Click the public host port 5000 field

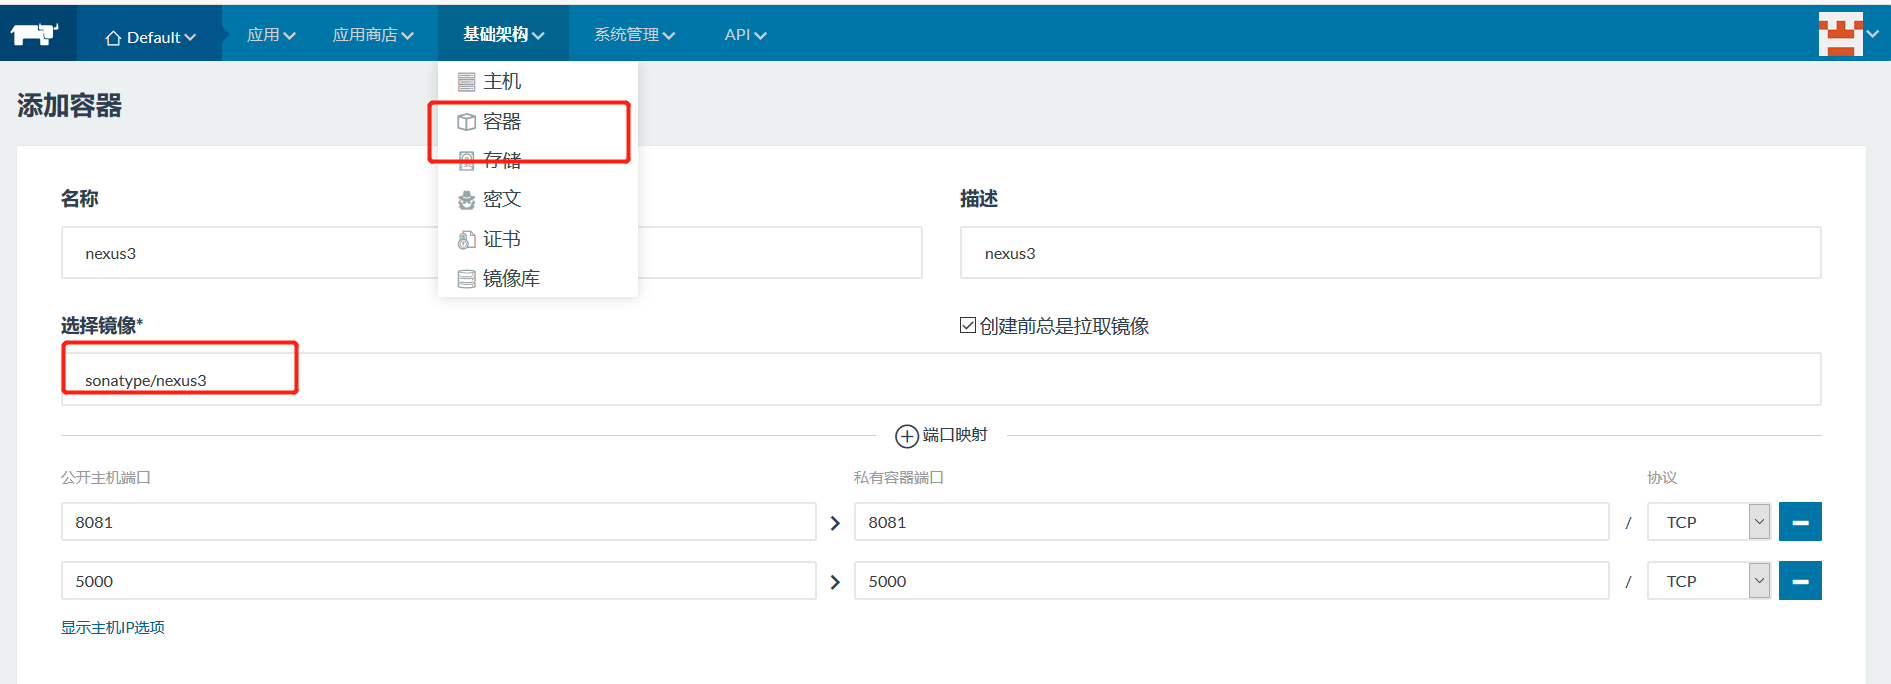point(439,581)
